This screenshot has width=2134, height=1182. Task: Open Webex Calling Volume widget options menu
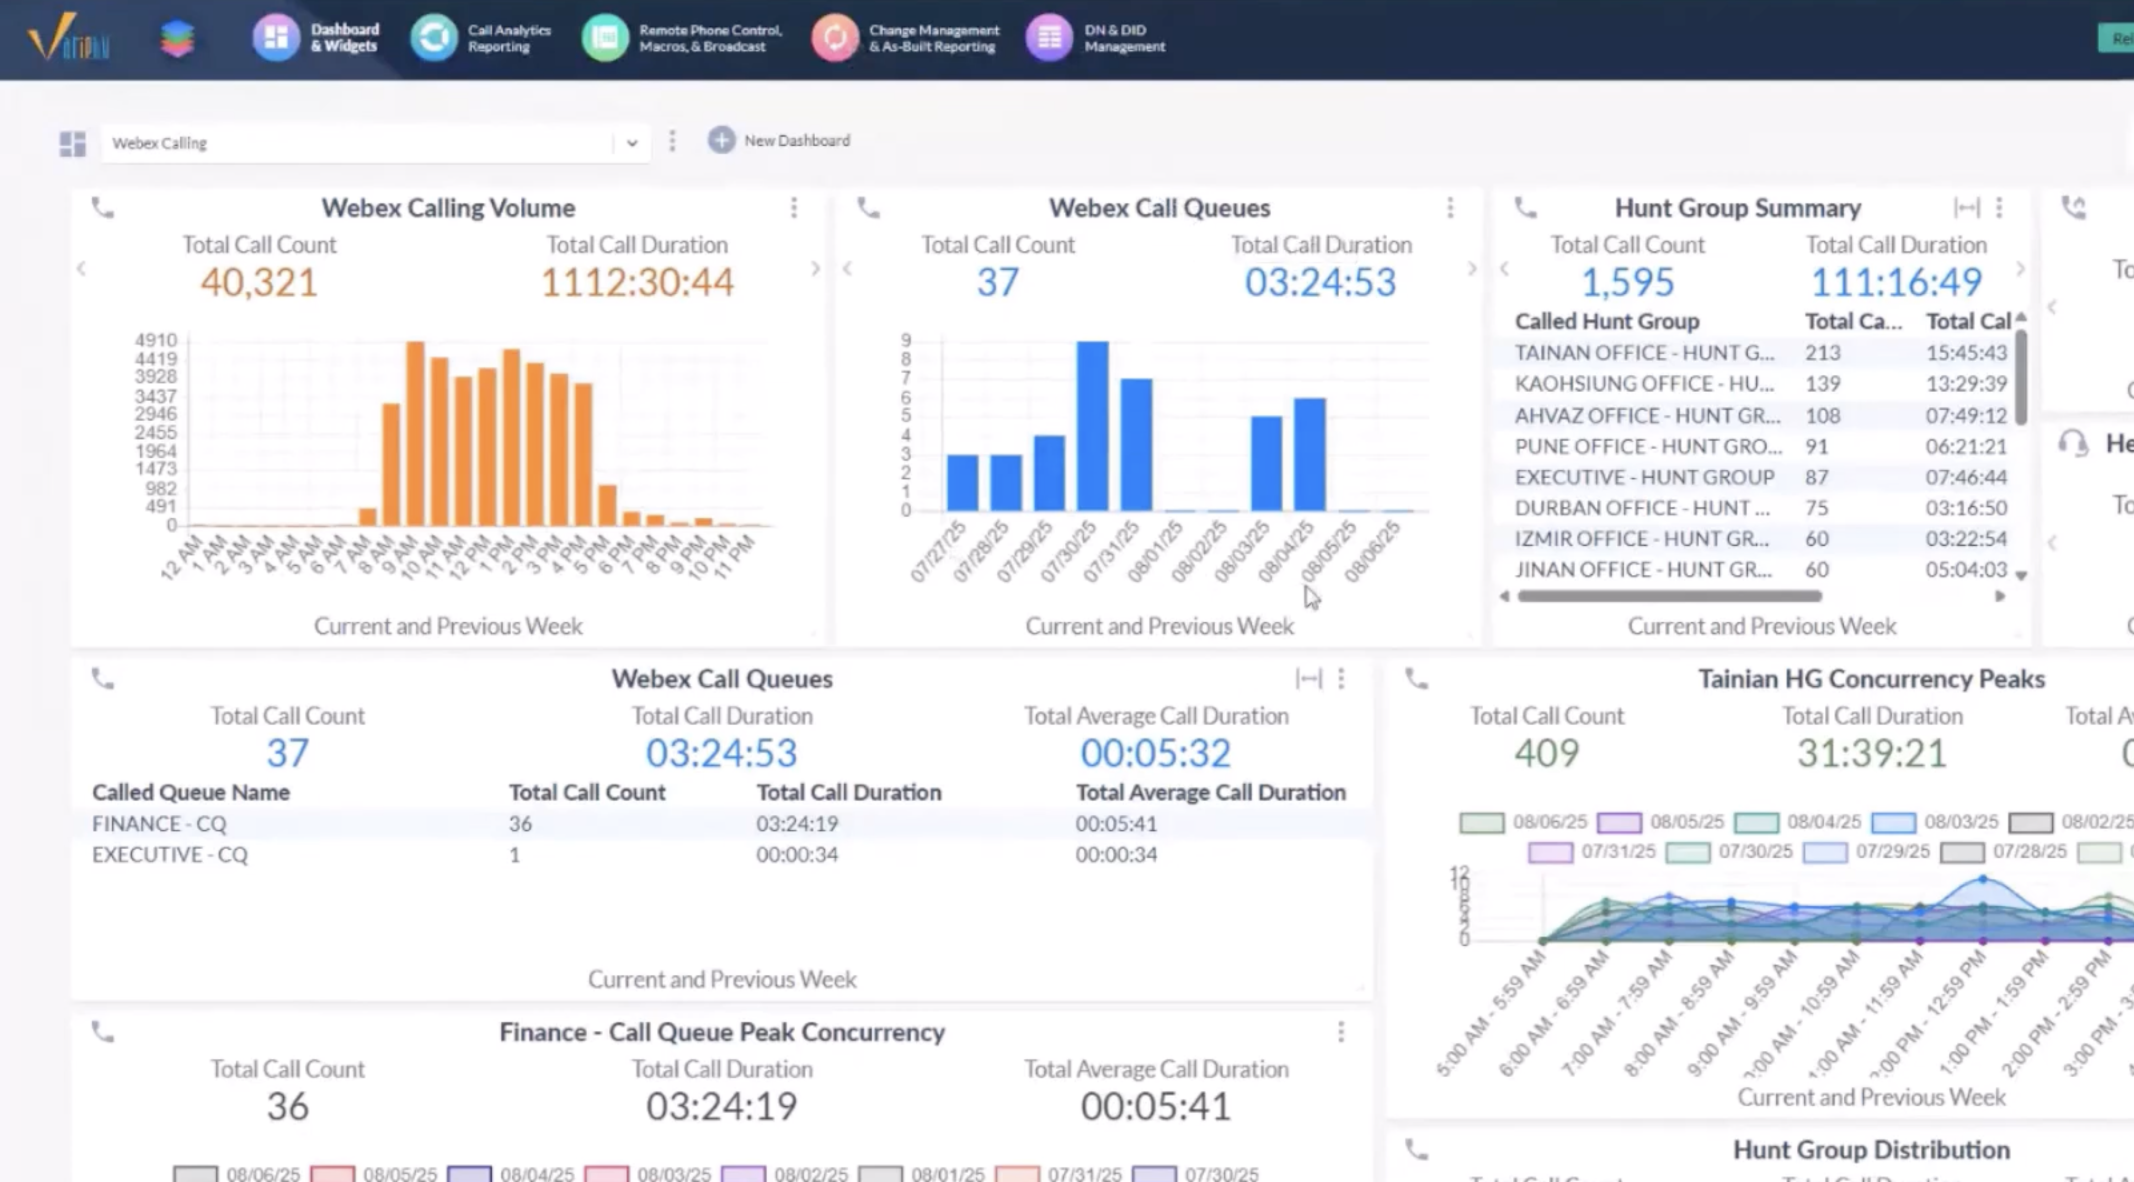click(x=794, y=208)
